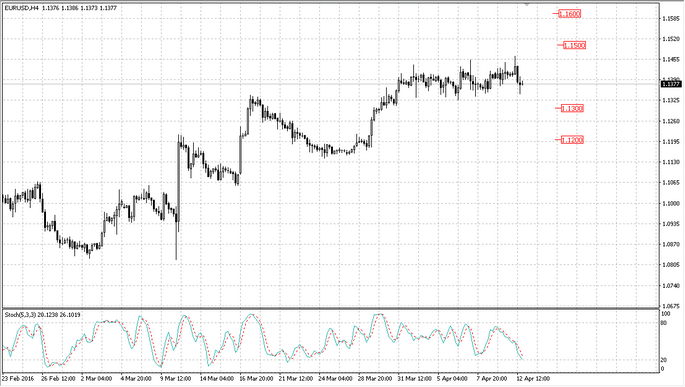The image size is (685, 387).
Task: Click the 1.1000 value on price scale
Action: click(671, 203)
